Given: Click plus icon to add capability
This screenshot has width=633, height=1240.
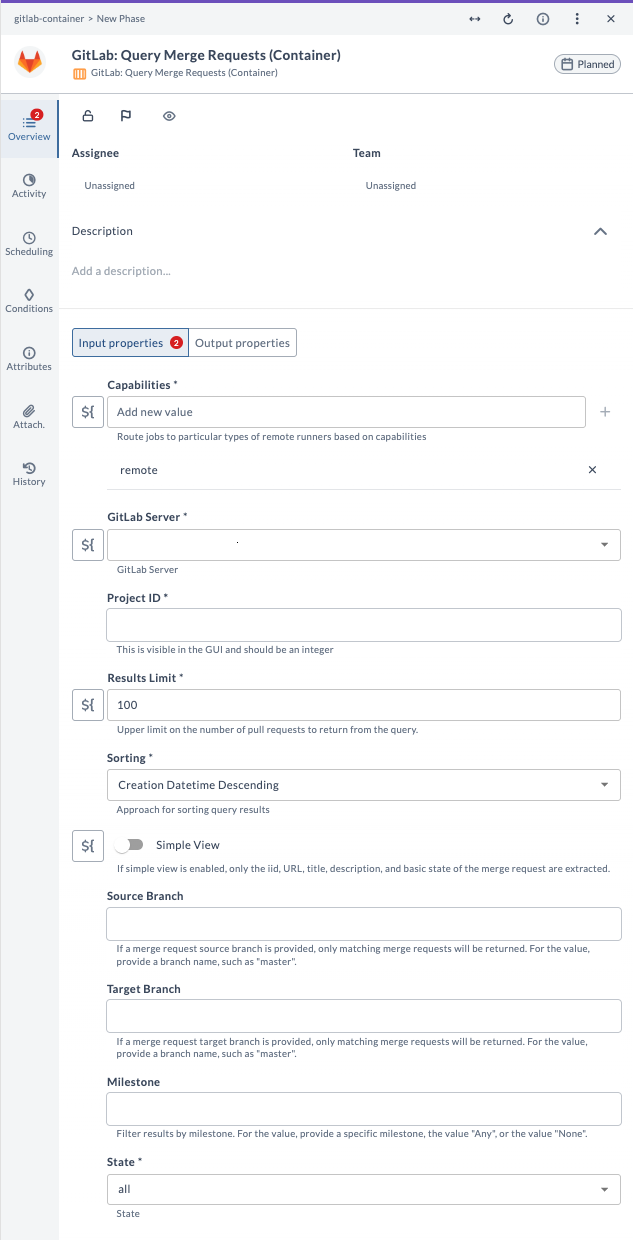Looking at the screenshot, I should [605, 412].
